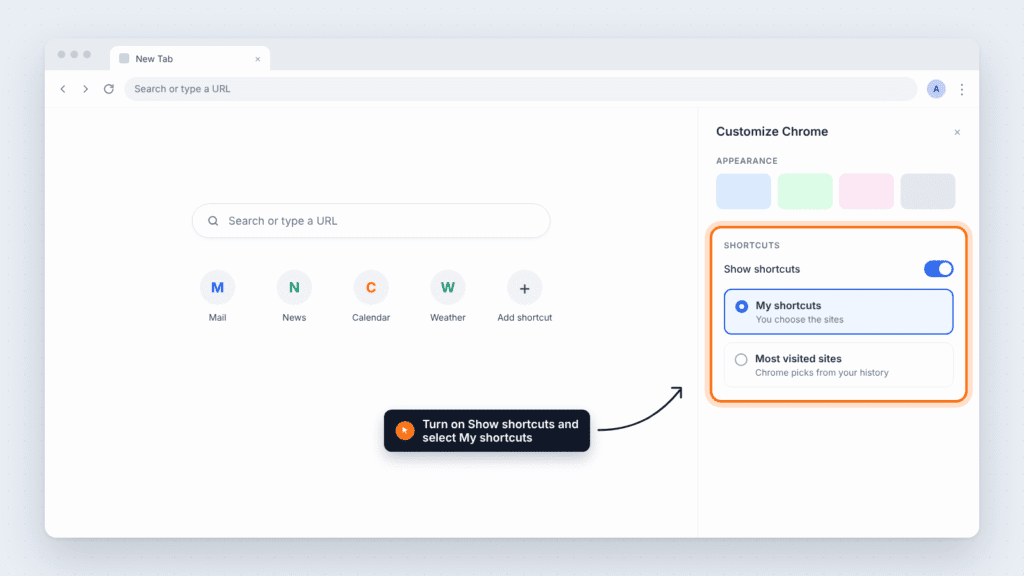Toggle the Show shortcuts switch

coord(938,269)
